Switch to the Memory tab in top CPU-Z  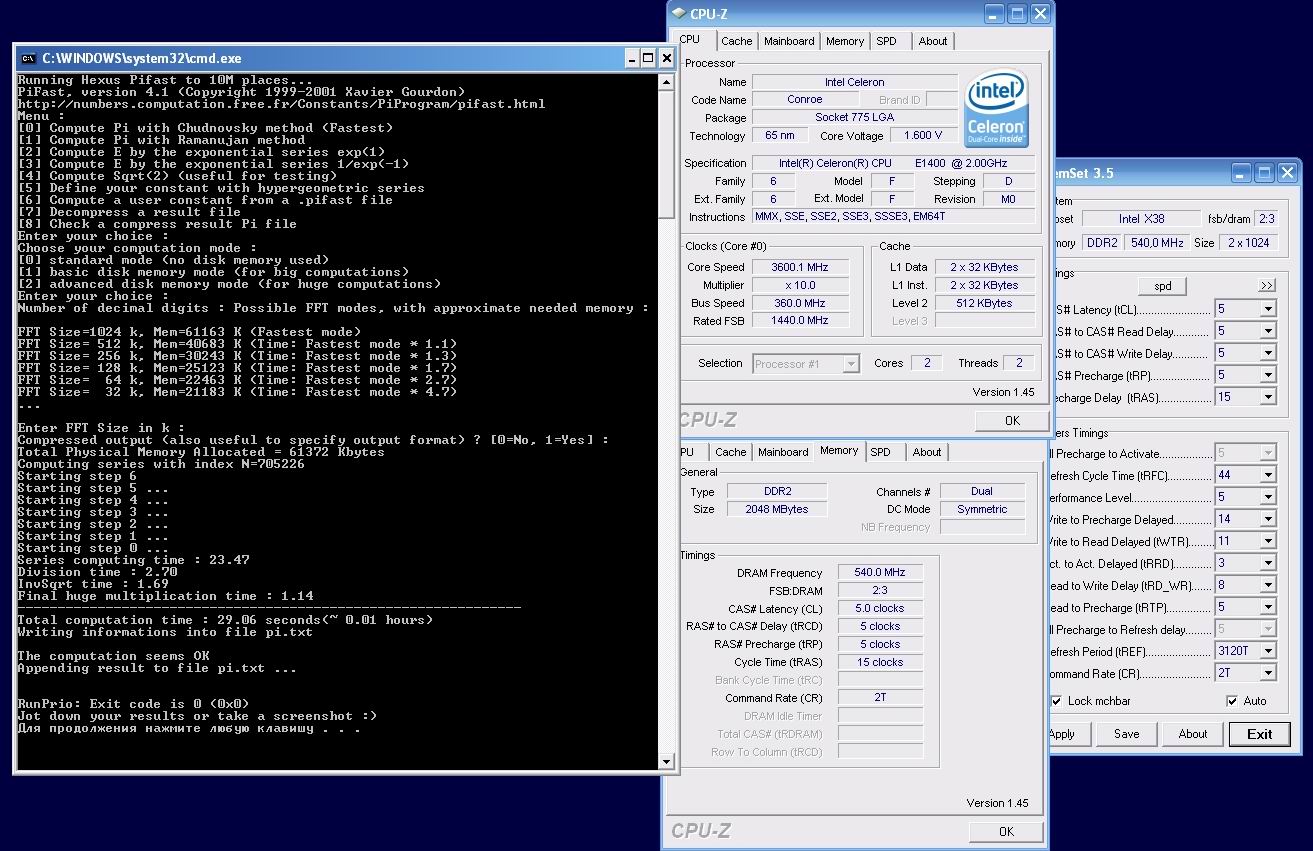(845, 41)
